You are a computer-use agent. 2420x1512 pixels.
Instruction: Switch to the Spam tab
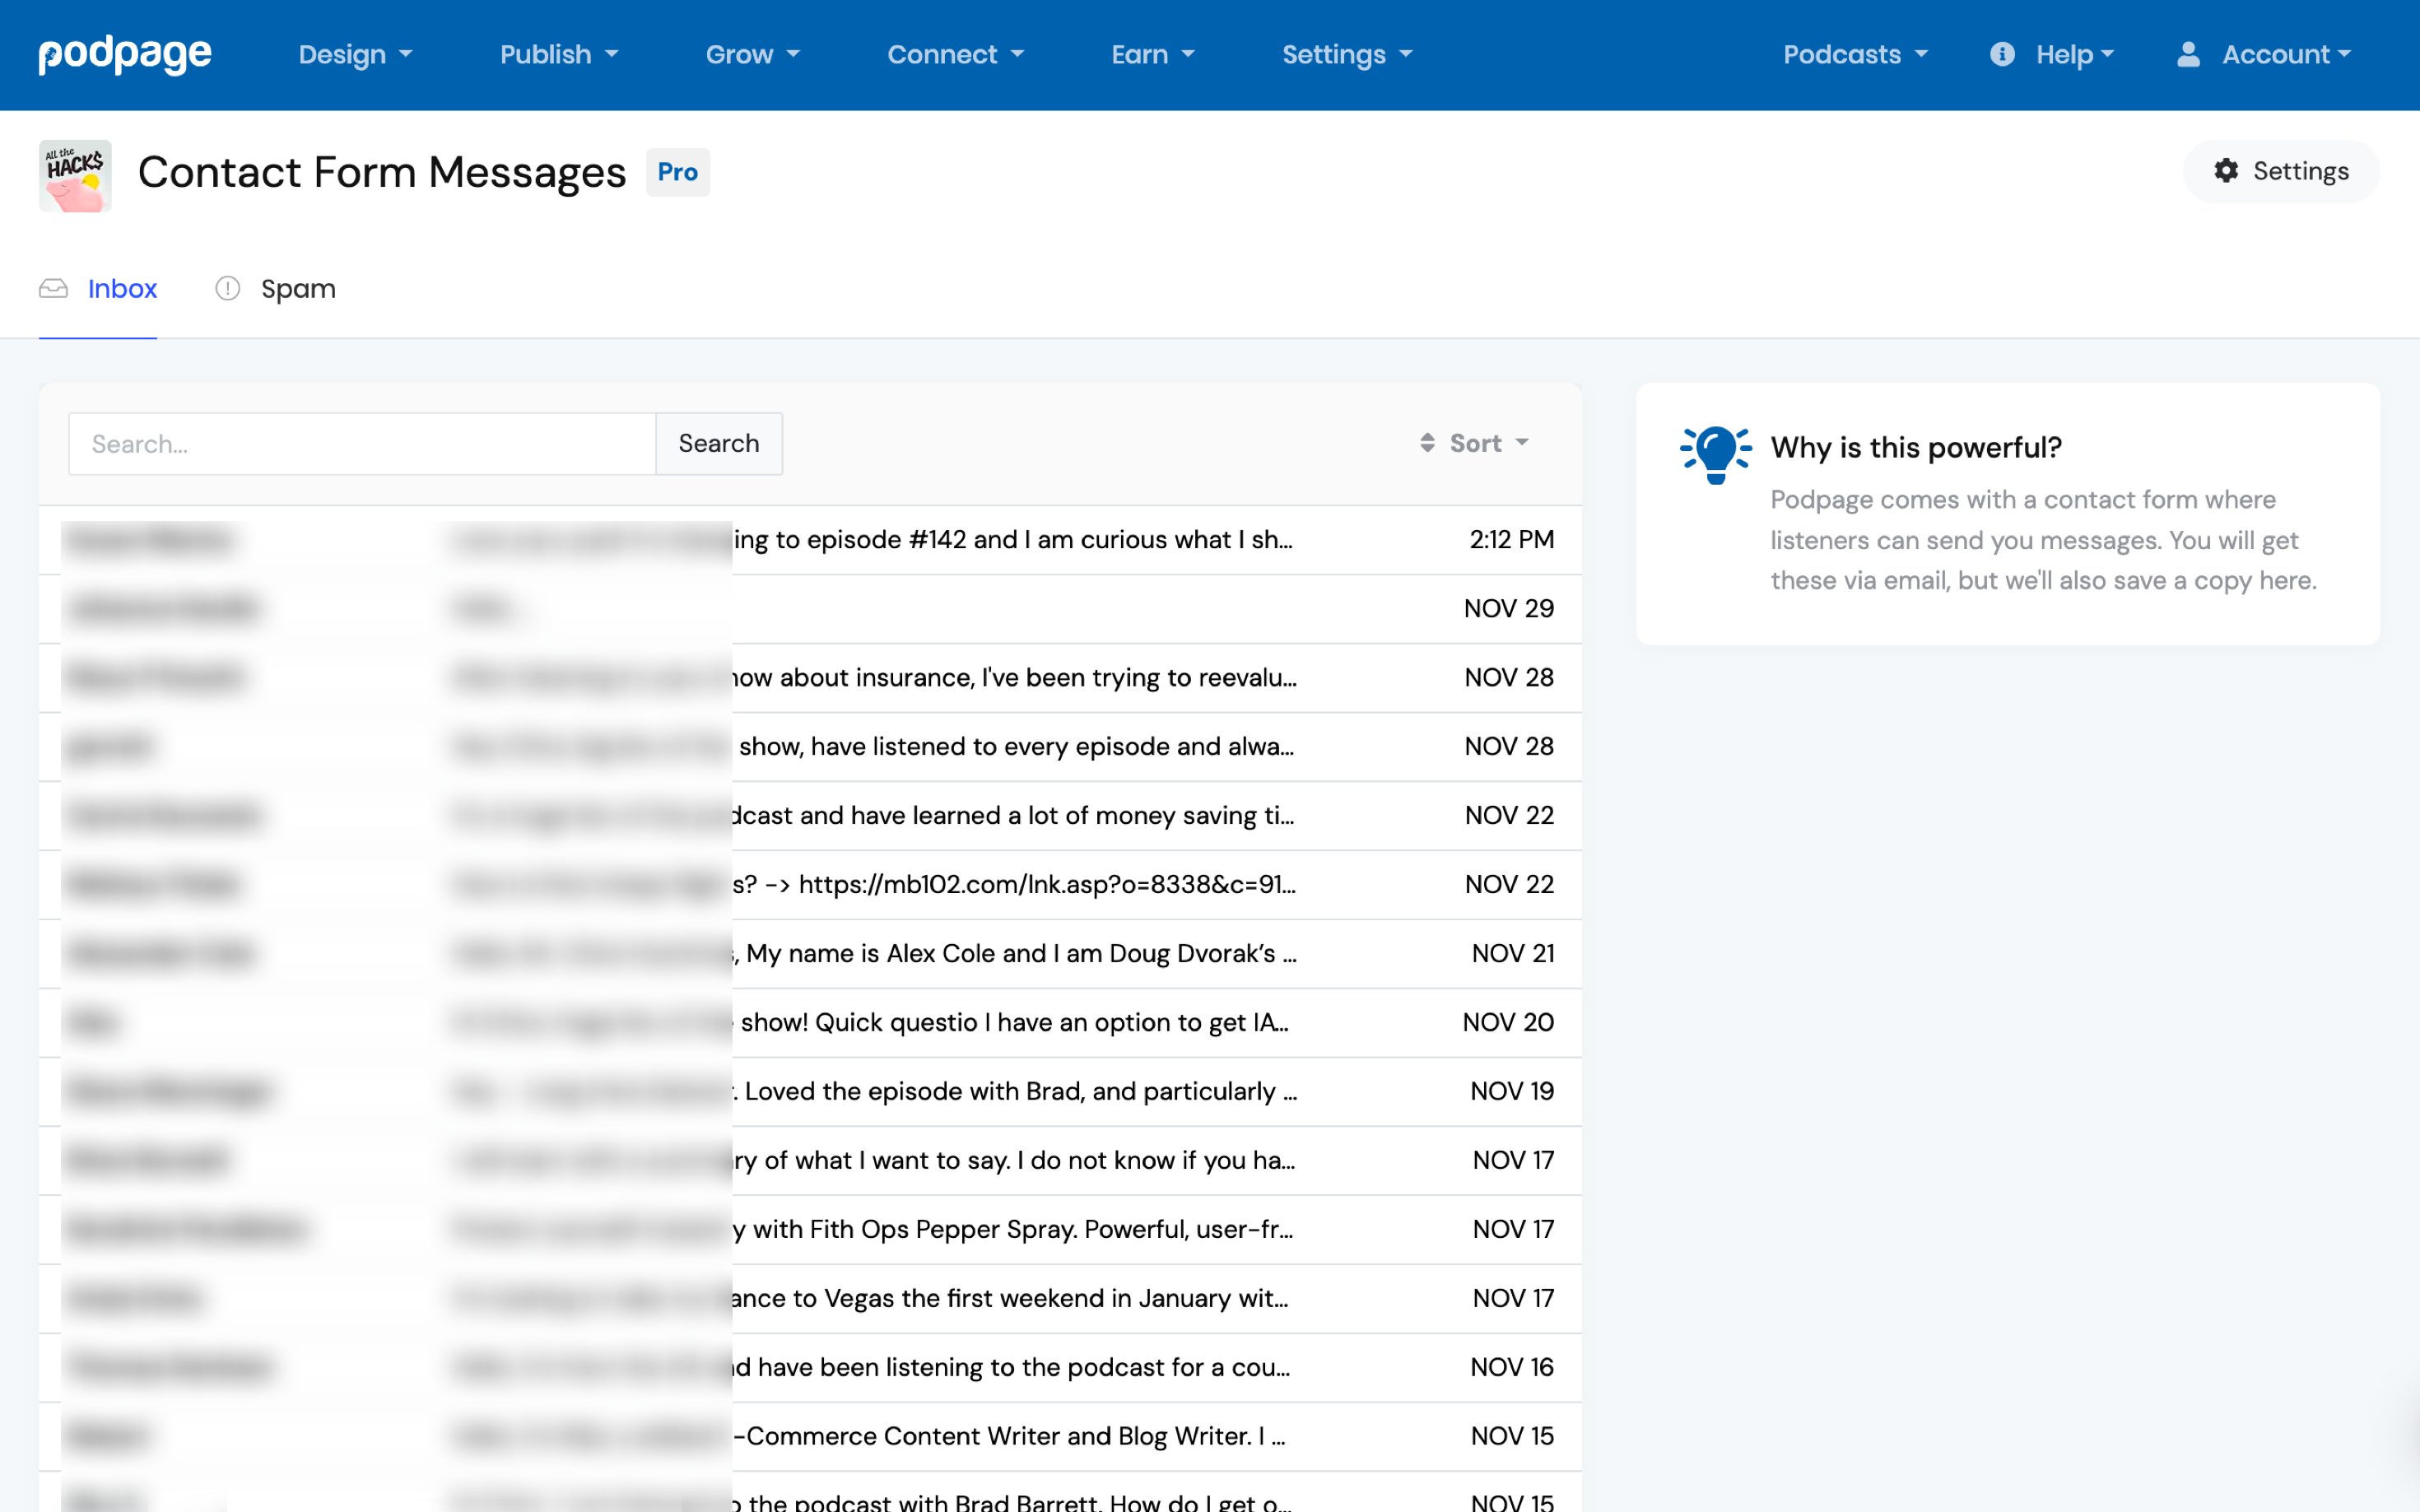click(297, 289)
